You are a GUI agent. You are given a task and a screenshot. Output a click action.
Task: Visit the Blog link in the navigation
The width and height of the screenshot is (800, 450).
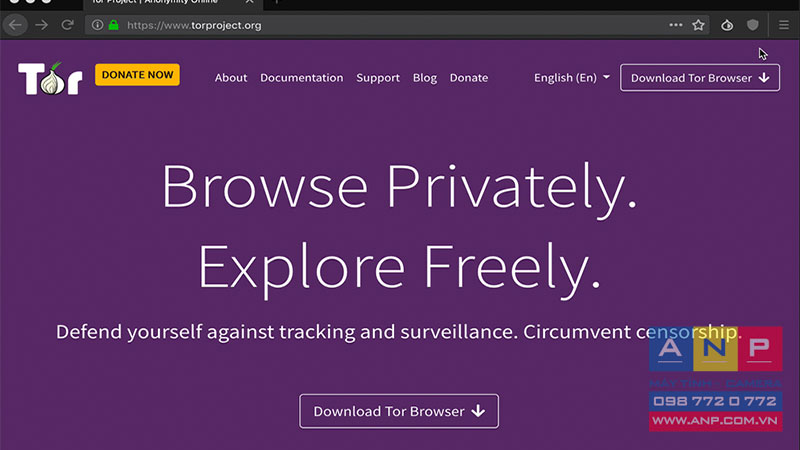[x=424, y=78]
